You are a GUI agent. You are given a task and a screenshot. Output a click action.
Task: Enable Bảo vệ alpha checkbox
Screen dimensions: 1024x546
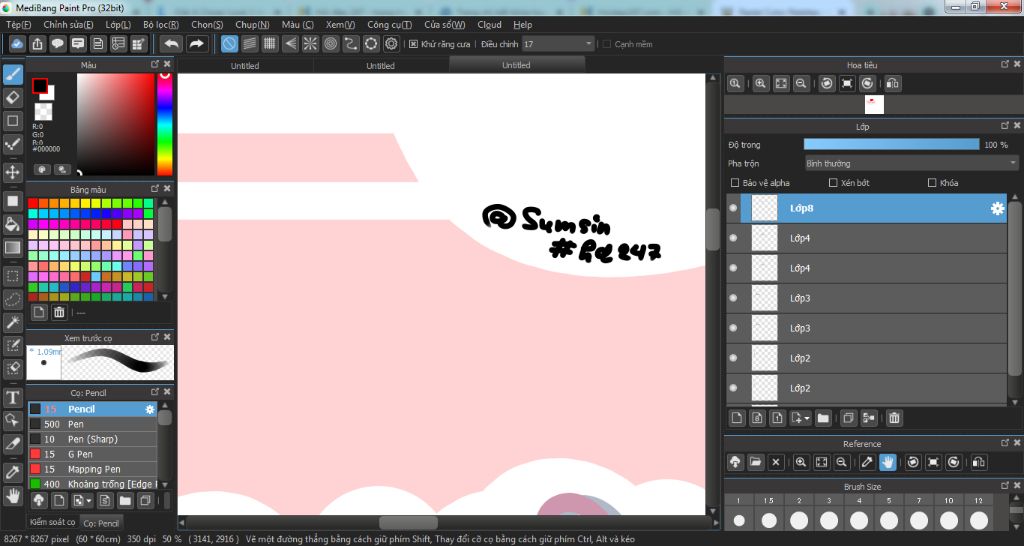tap(735, 183)
